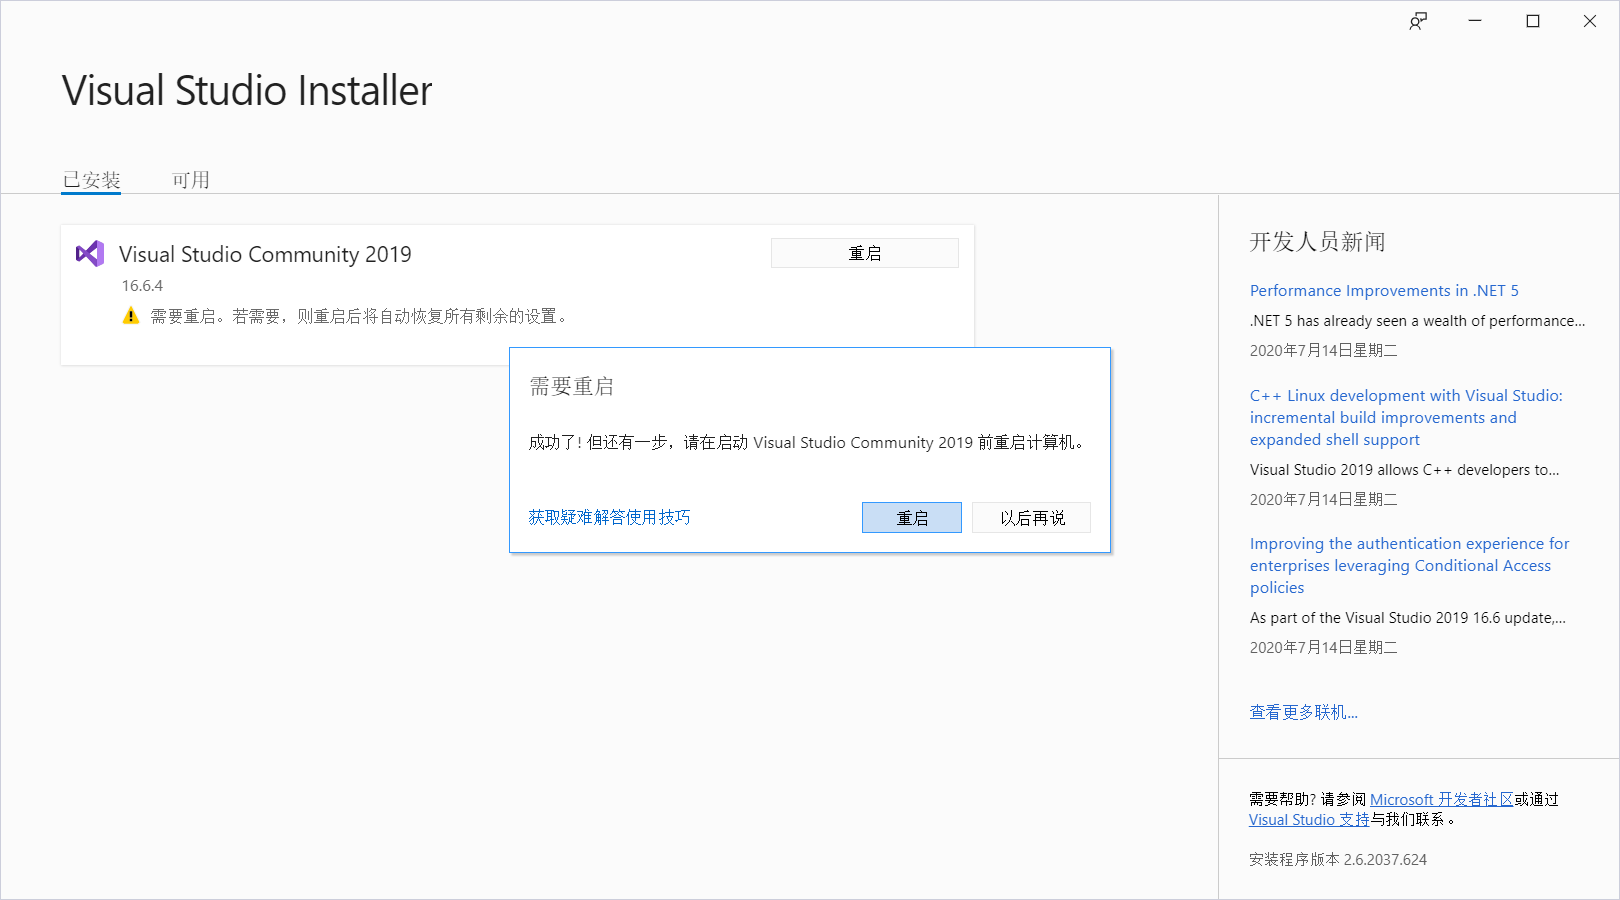
Task: Open the 获取疑难解答使用技巧 link
Action: pos(609,517)
